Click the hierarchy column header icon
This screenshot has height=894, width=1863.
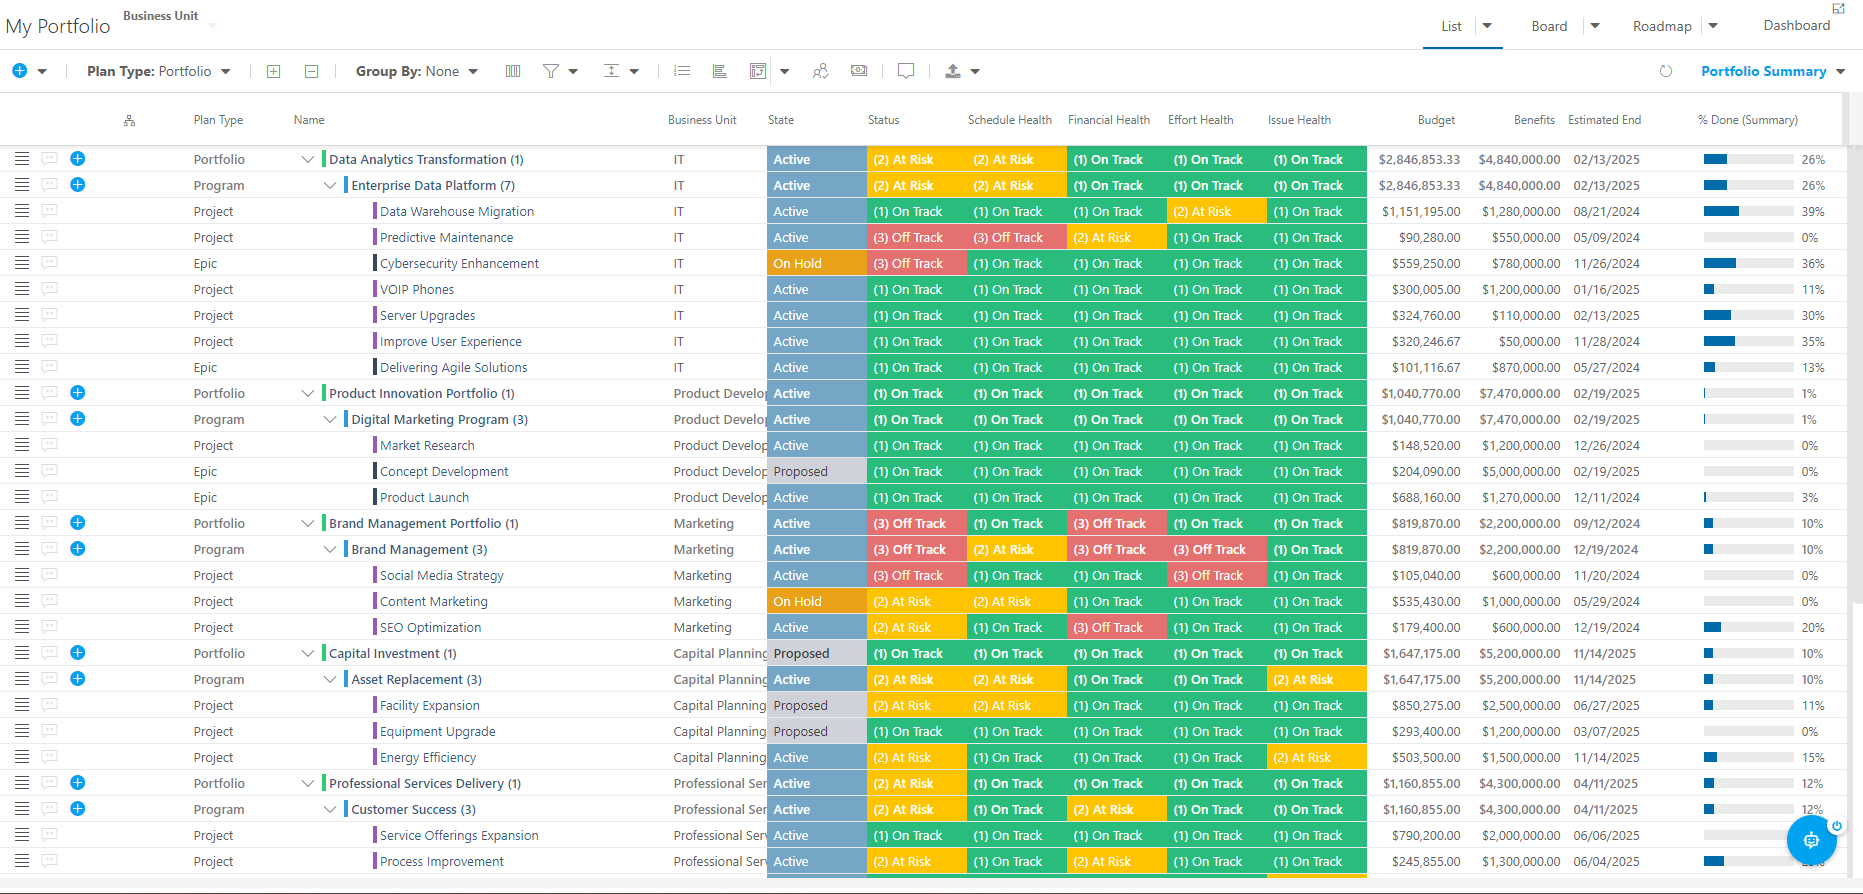[x=129, y=120]
